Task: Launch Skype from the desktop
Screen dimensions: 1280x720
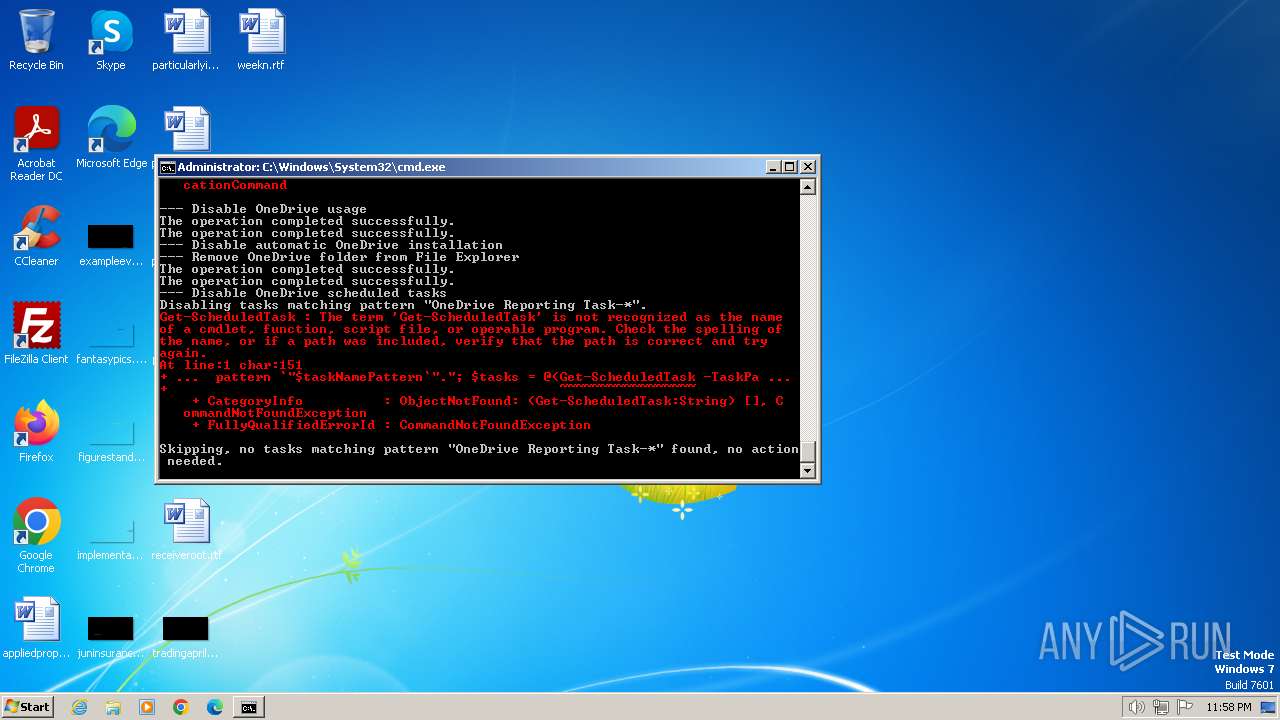Action: click(x=111, y=40)
